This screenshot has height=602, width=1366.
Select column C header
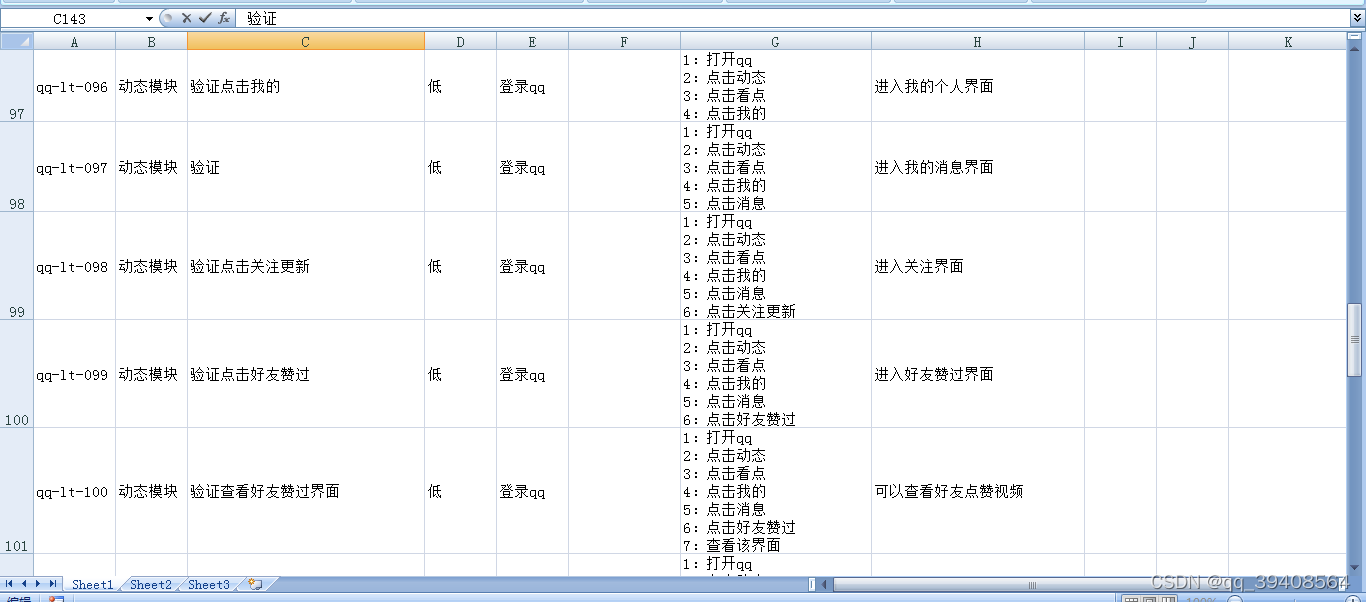click(x=305, y=41)
